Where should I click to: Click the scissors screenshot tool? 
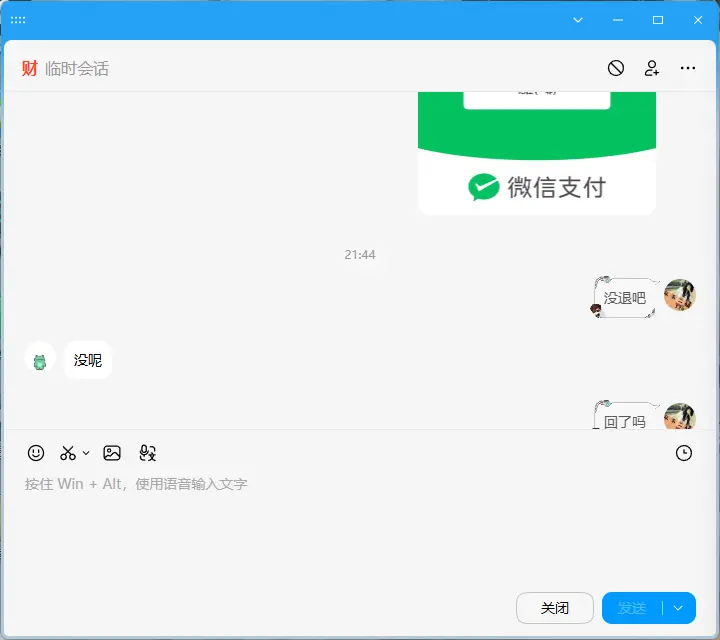68,453
